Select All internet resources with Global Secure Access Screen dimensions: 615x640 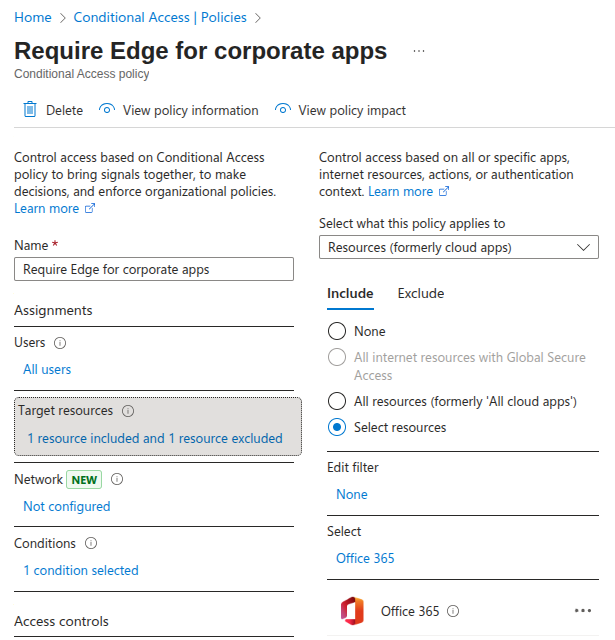coord(337,358)
